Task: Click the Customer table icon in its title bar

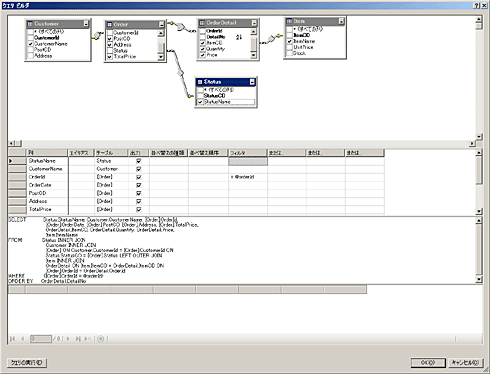Action: pyautogui.click(x=30, y=24)
